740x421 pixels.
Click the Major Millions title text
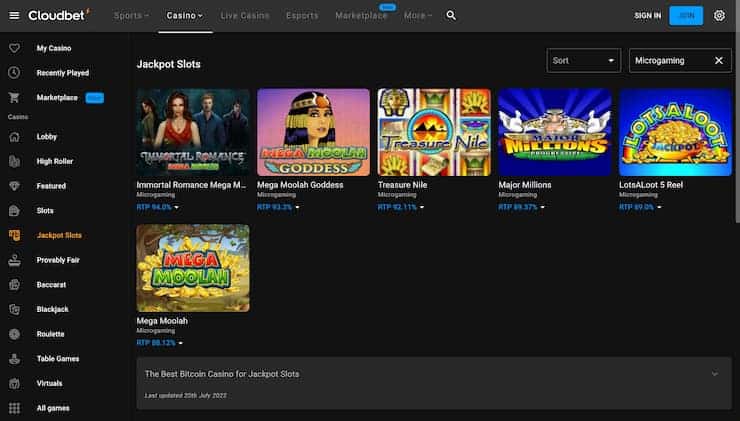pyautogui.click(x=525, y=185)
